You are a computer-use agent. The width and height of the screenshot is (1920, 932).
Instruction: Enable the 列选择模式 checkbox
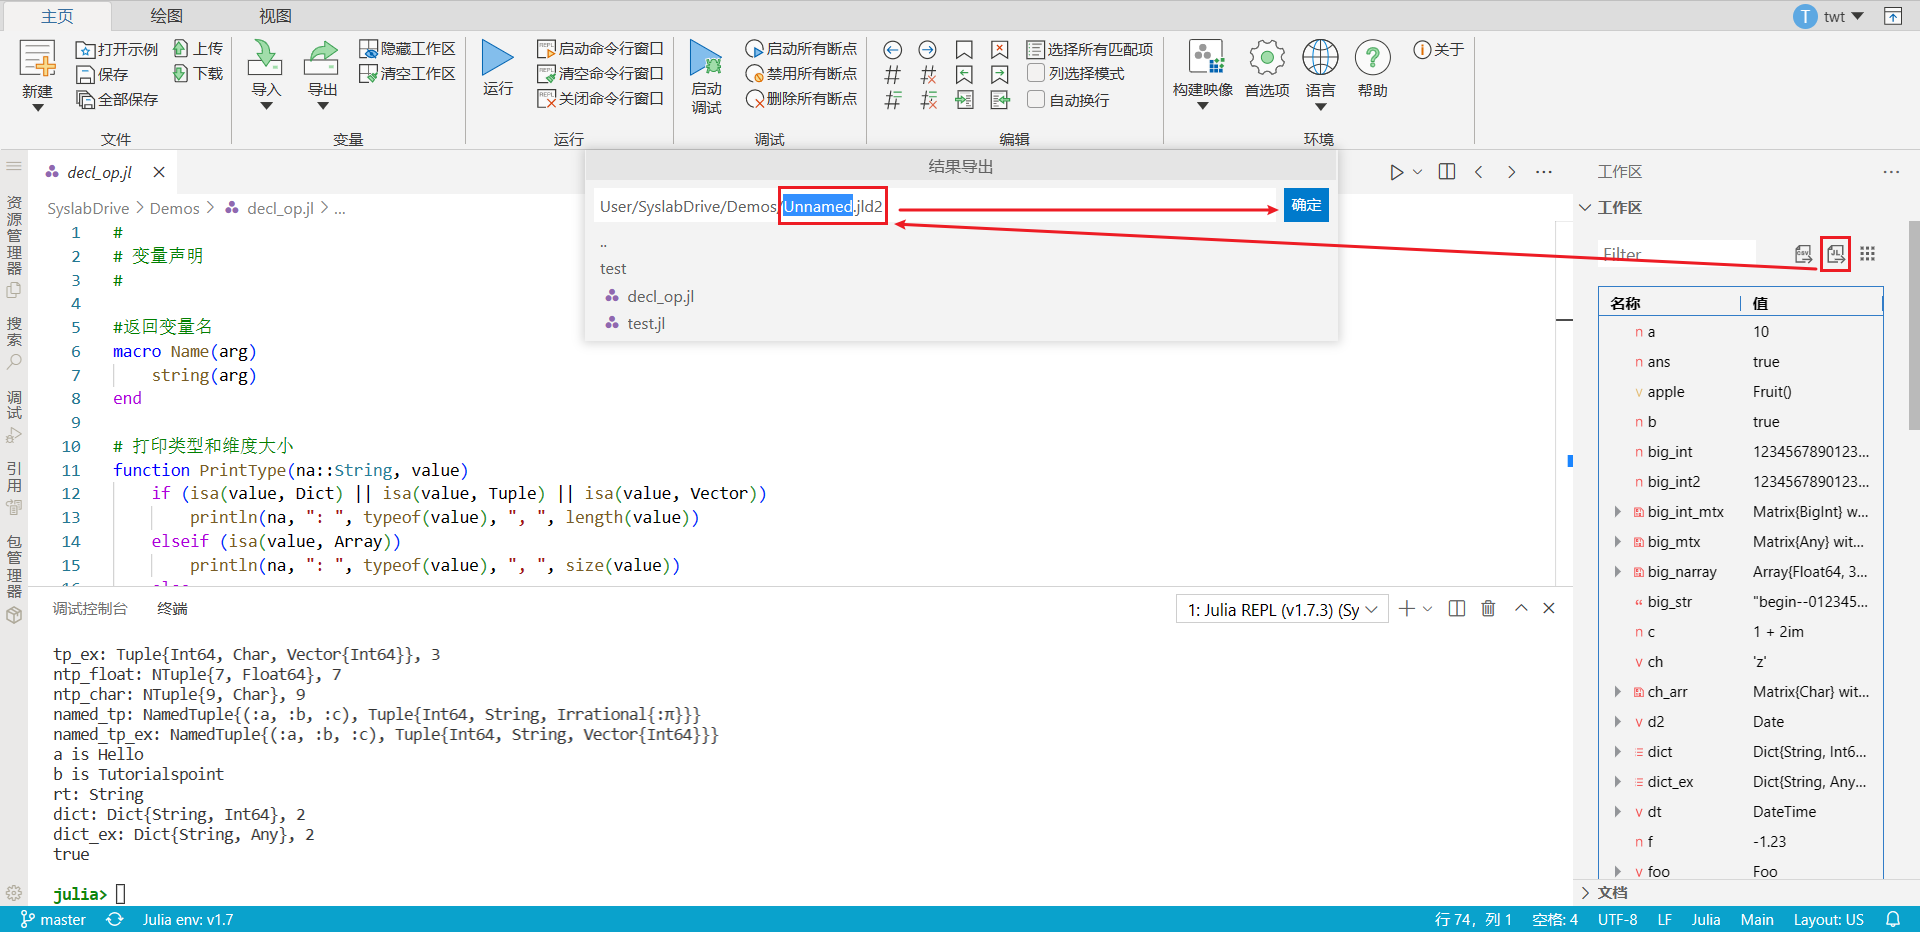coord(1036,74)
